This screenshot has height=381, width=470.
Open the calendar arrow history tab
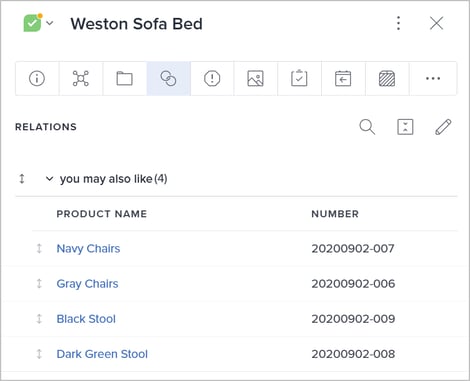point(343,79)
